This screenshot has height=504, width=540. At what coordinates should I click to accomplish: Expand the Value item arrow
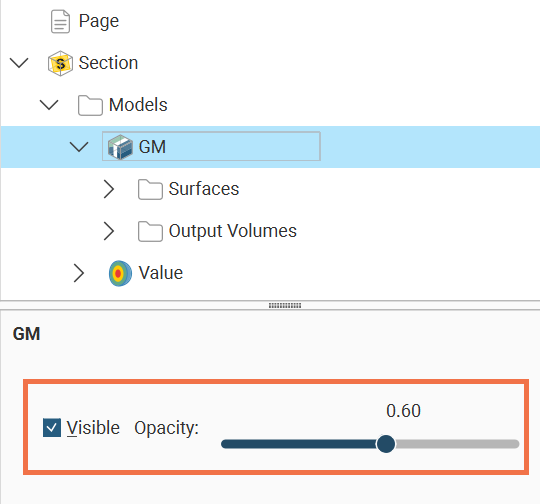(79, 273)
